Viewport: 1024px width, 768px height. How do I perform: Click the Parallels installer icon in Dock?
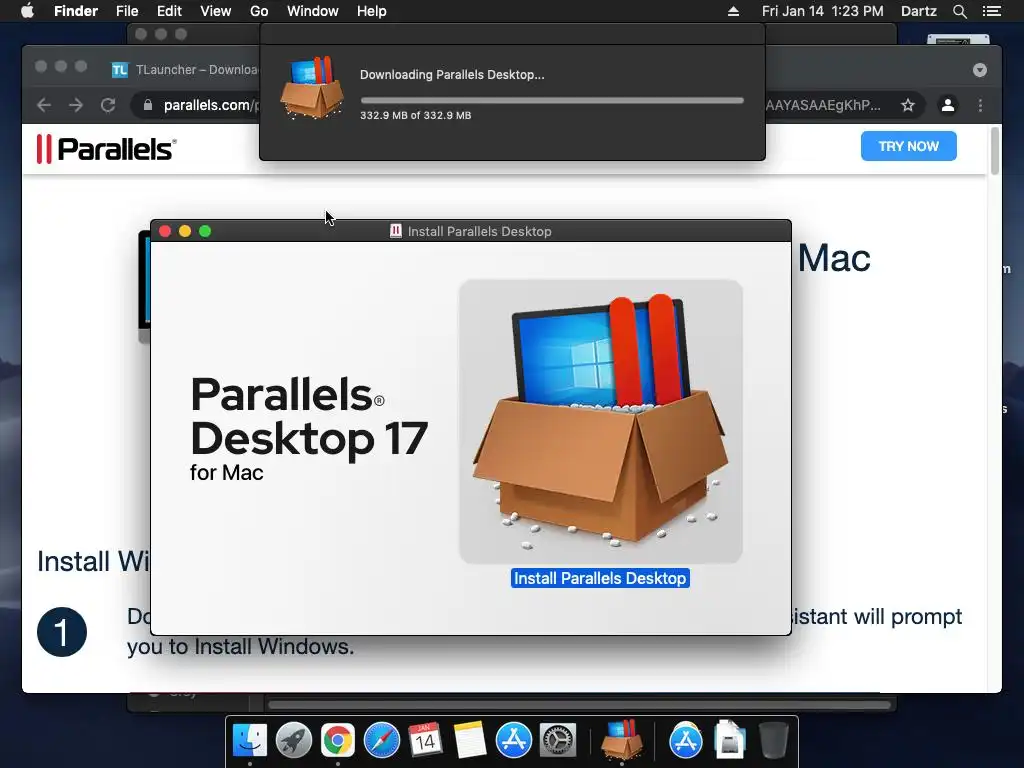[622, 740]
